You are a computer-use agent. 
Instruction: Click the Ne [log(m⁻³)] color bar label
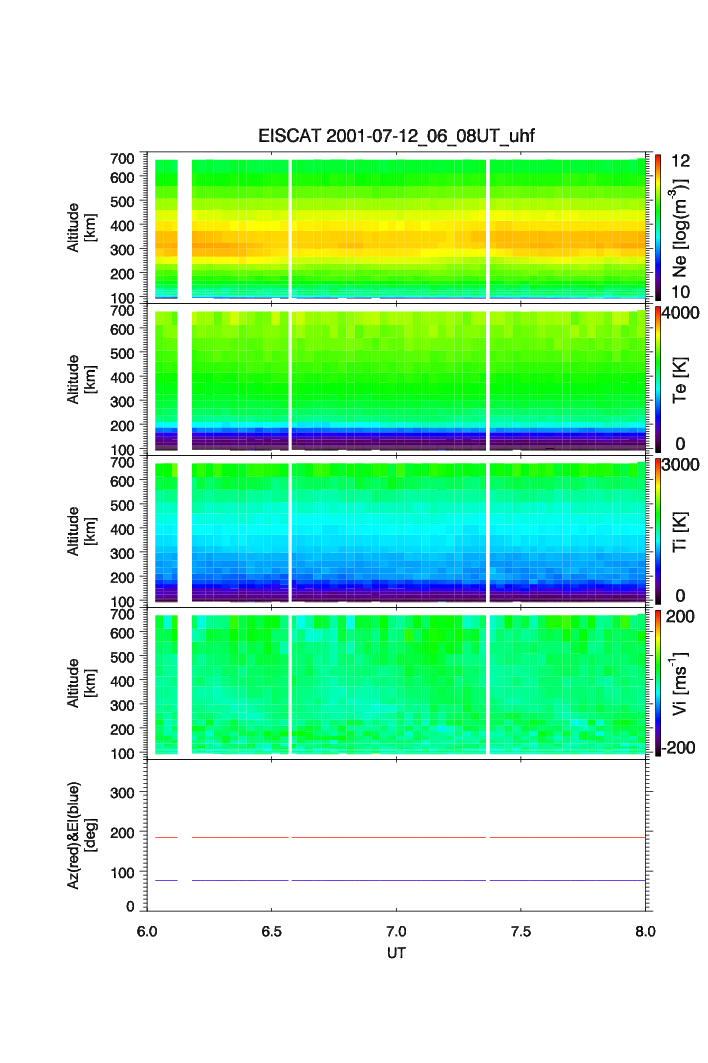[683, 228]
